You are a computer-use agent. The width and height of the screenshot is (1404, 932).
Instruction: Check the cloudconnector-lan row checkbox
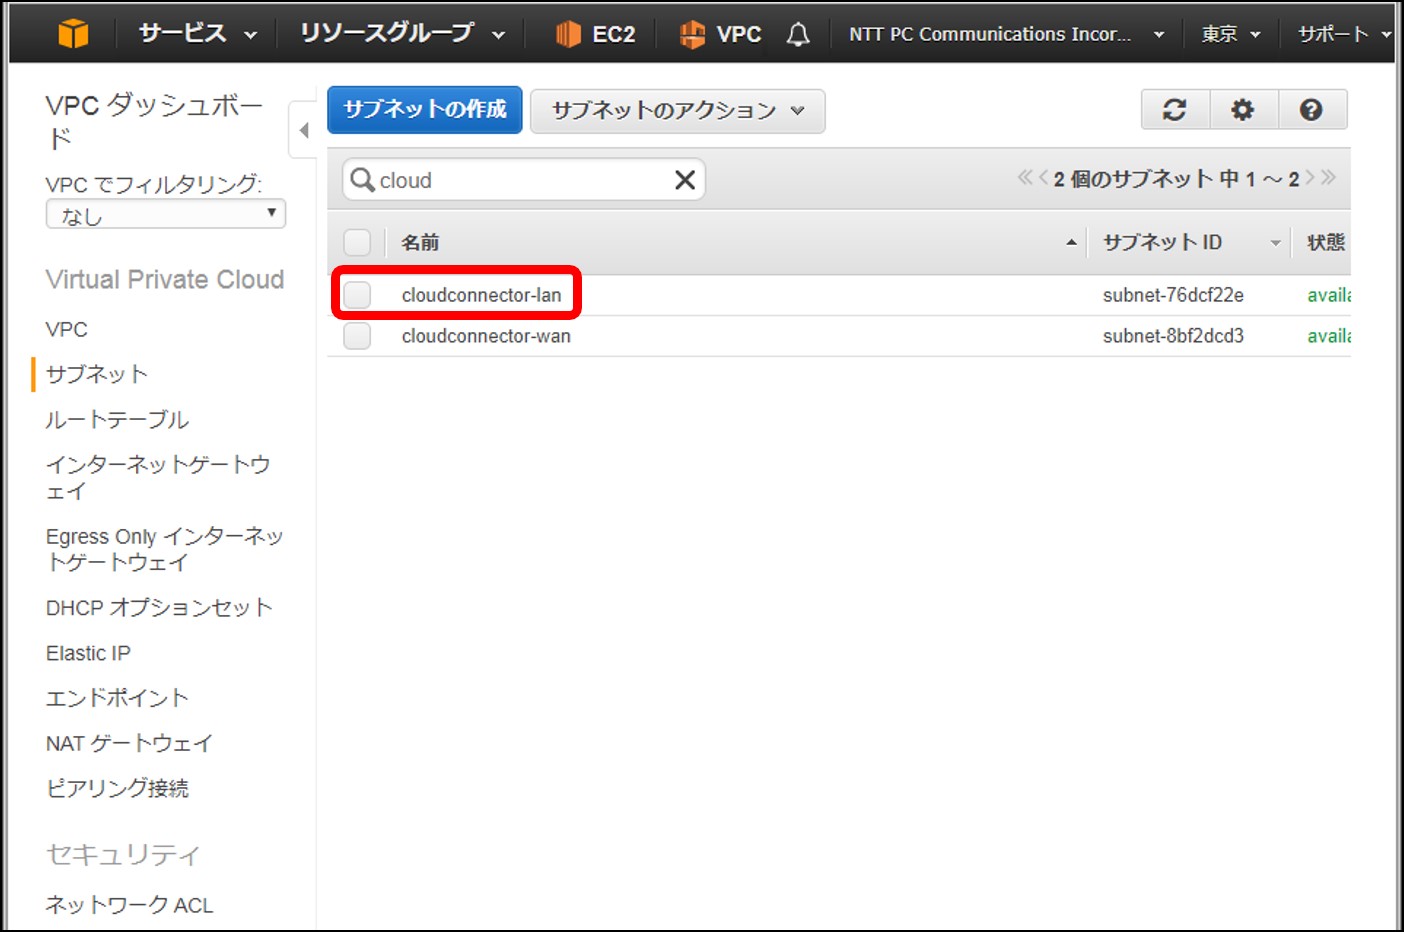(357, 295)
